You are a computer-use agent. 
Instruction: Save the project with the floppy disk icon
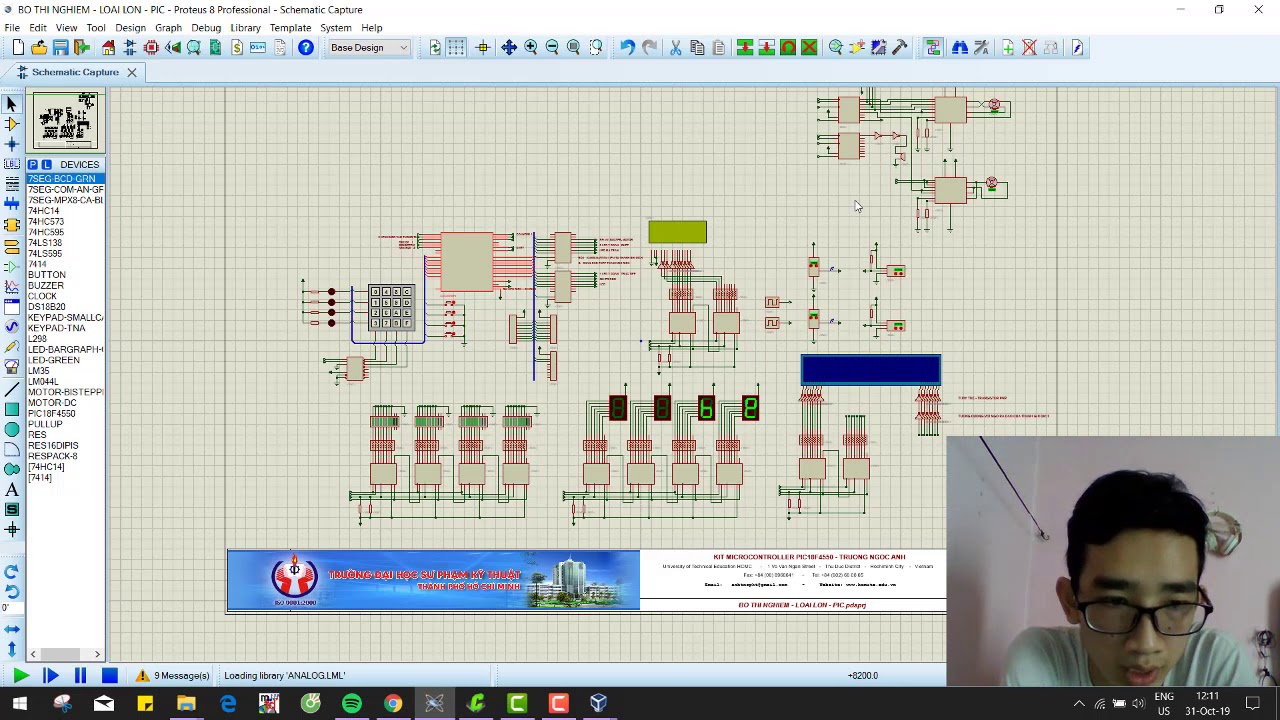60,47
